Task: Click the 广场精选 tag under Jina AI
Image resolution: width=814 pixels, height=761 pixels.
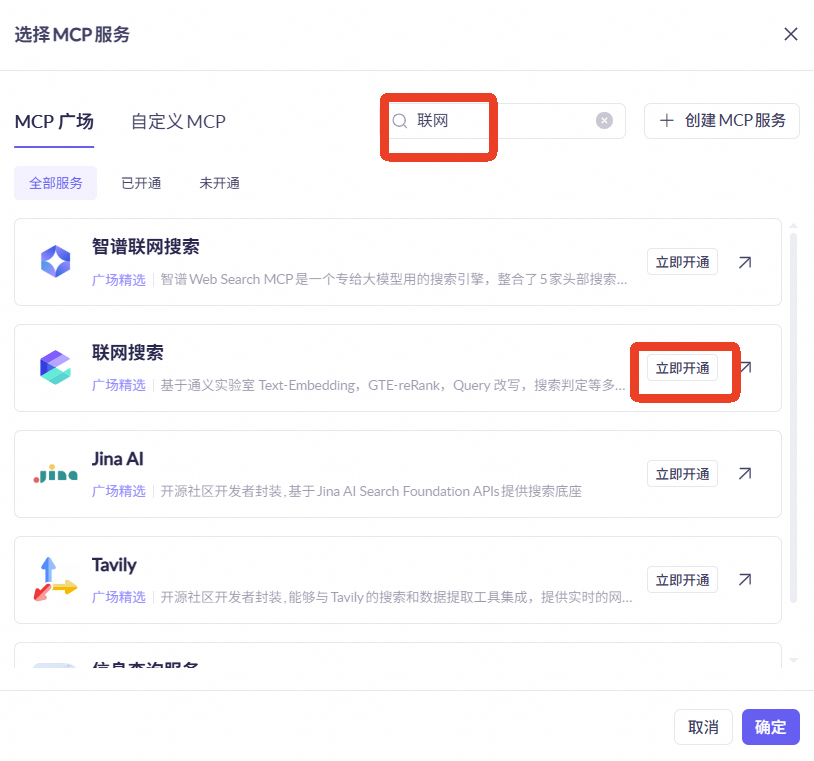Action: pos(119,491)
